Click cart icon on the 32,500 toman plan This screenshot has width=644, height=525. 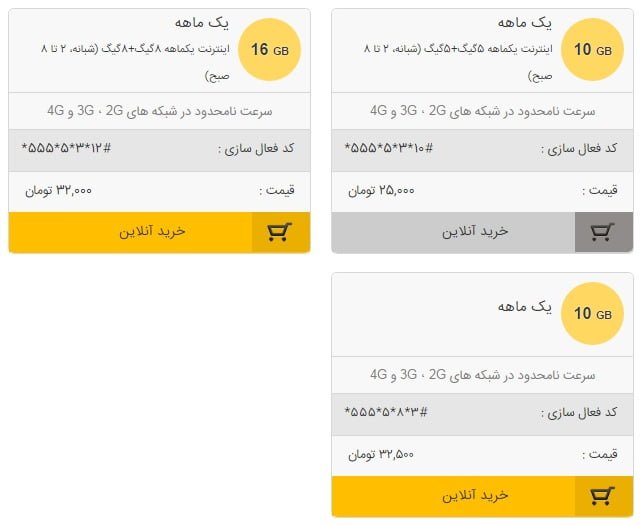(603, 496)
